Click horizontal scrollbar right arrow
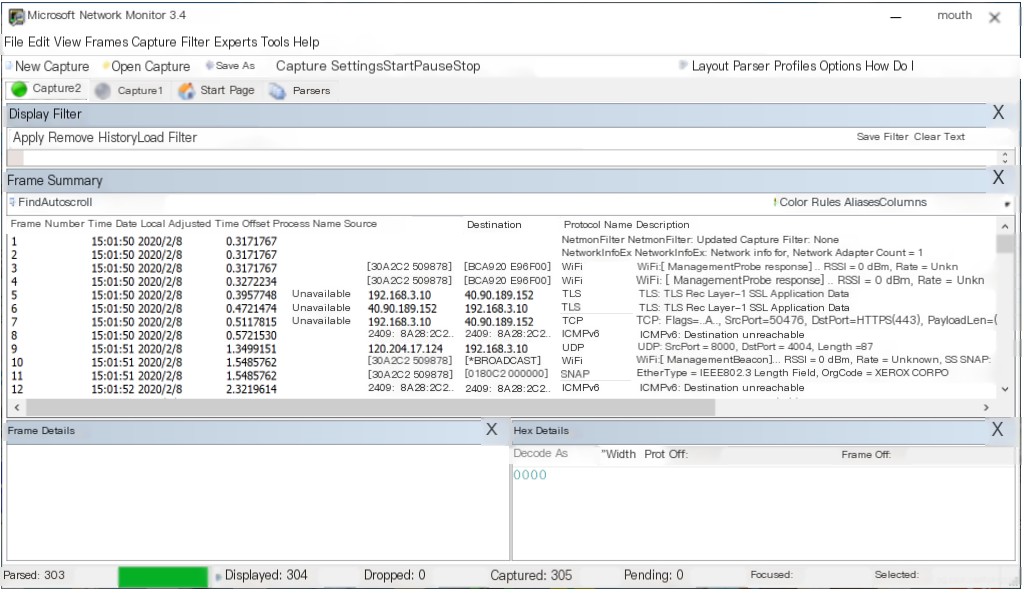The image size is (1024, 594). pos(986,407)
